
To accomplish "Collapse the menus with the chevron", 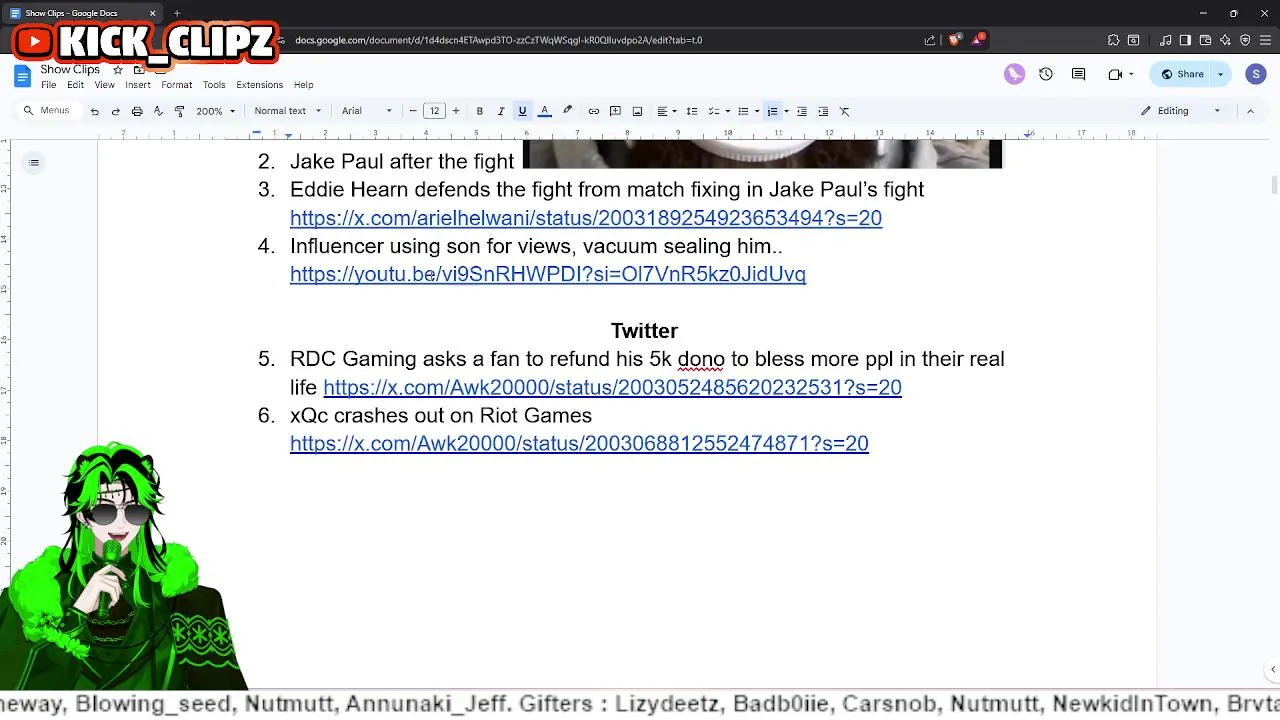I will click(x=1250, y=111).
